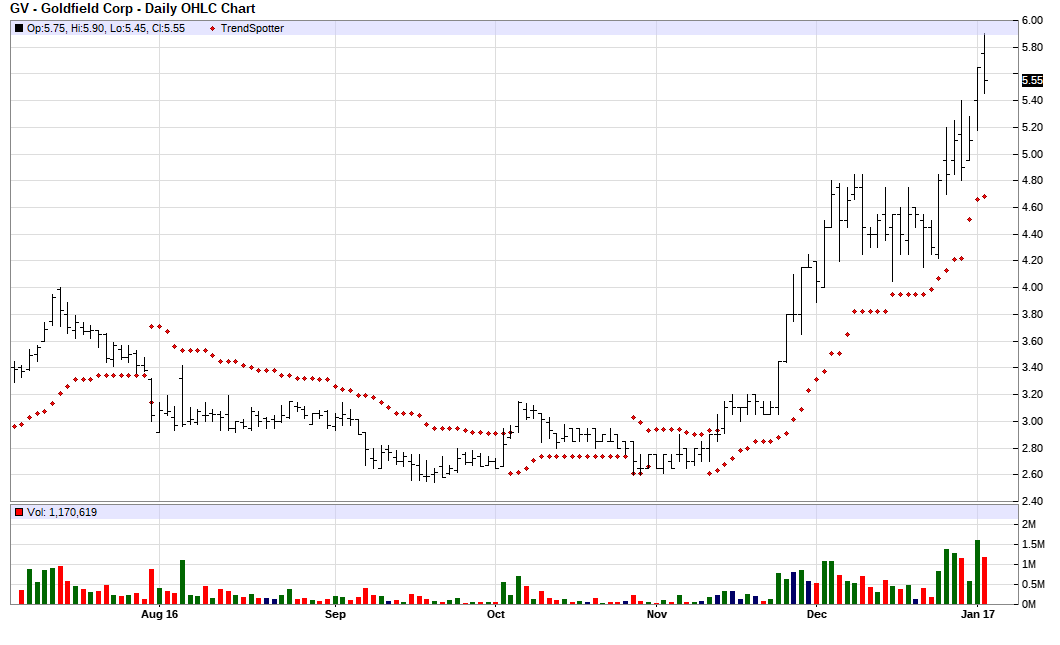Image resolution: width=1060 pixels, height=645 pixels.
Task: Select the OHLC values text in legend
Action: click(x=105, y=28)
